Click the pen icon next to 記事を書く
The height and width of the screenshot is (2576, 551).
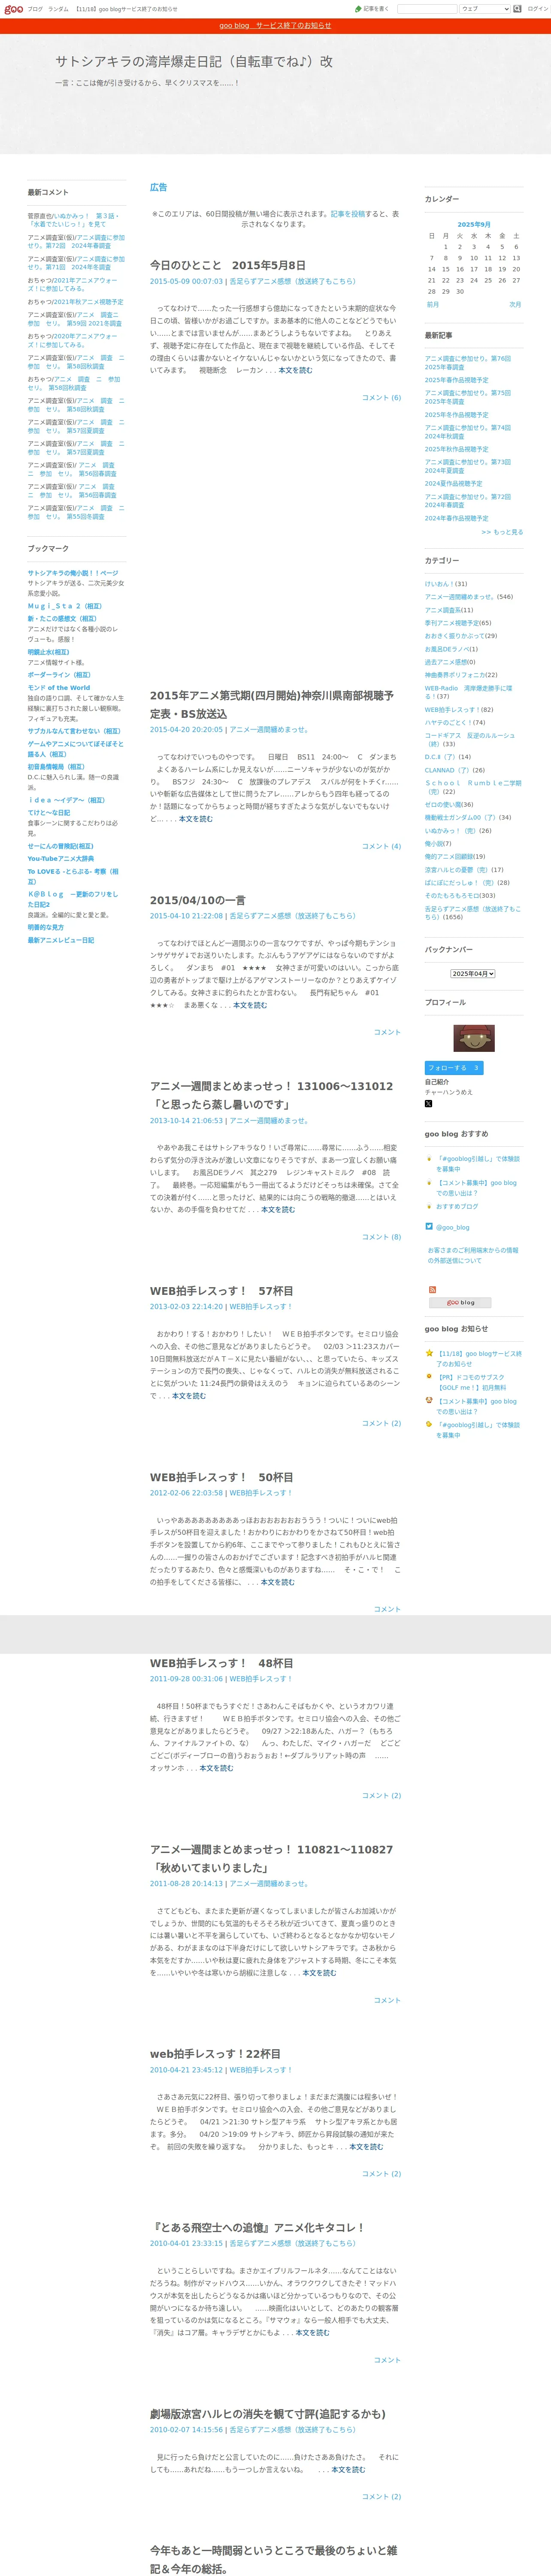tap(358, 9)
